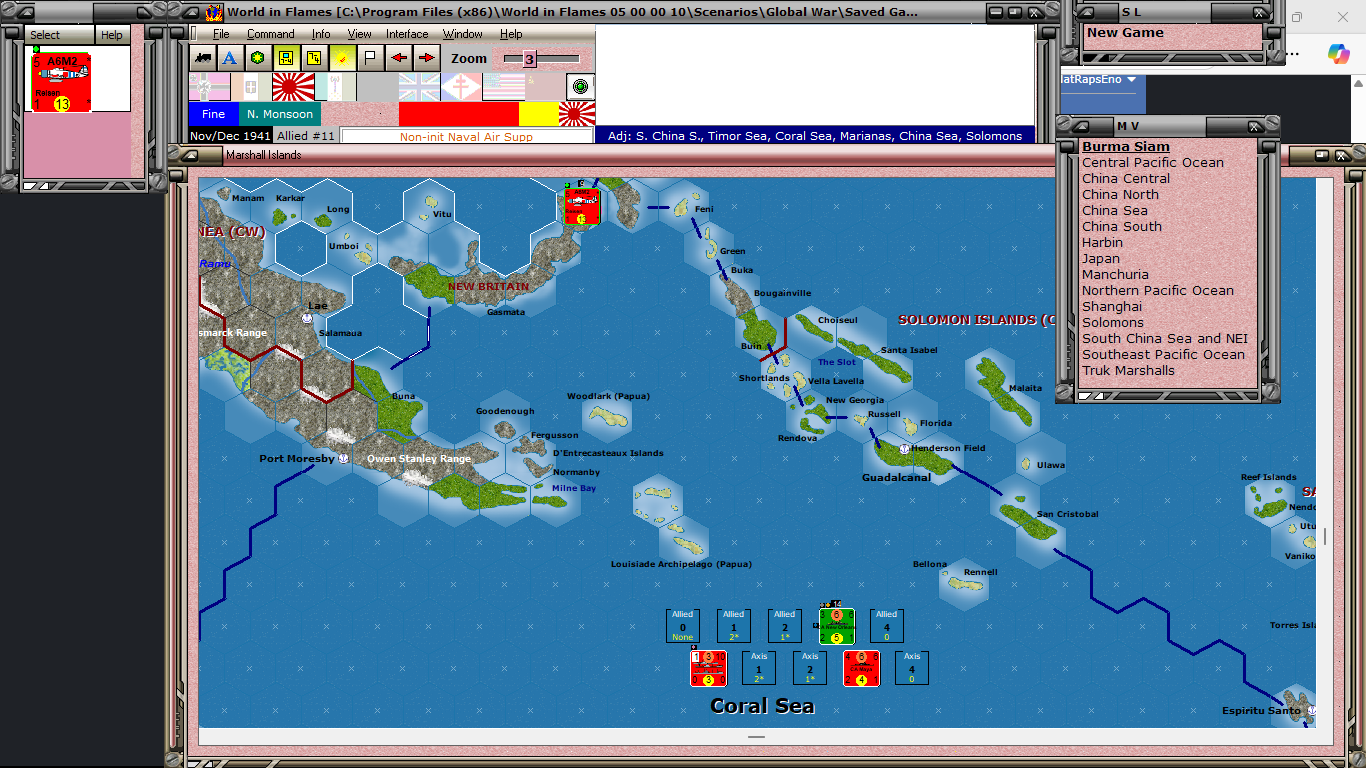Click the yellow unit-counter toolbar icon

[x=315, y=58]
